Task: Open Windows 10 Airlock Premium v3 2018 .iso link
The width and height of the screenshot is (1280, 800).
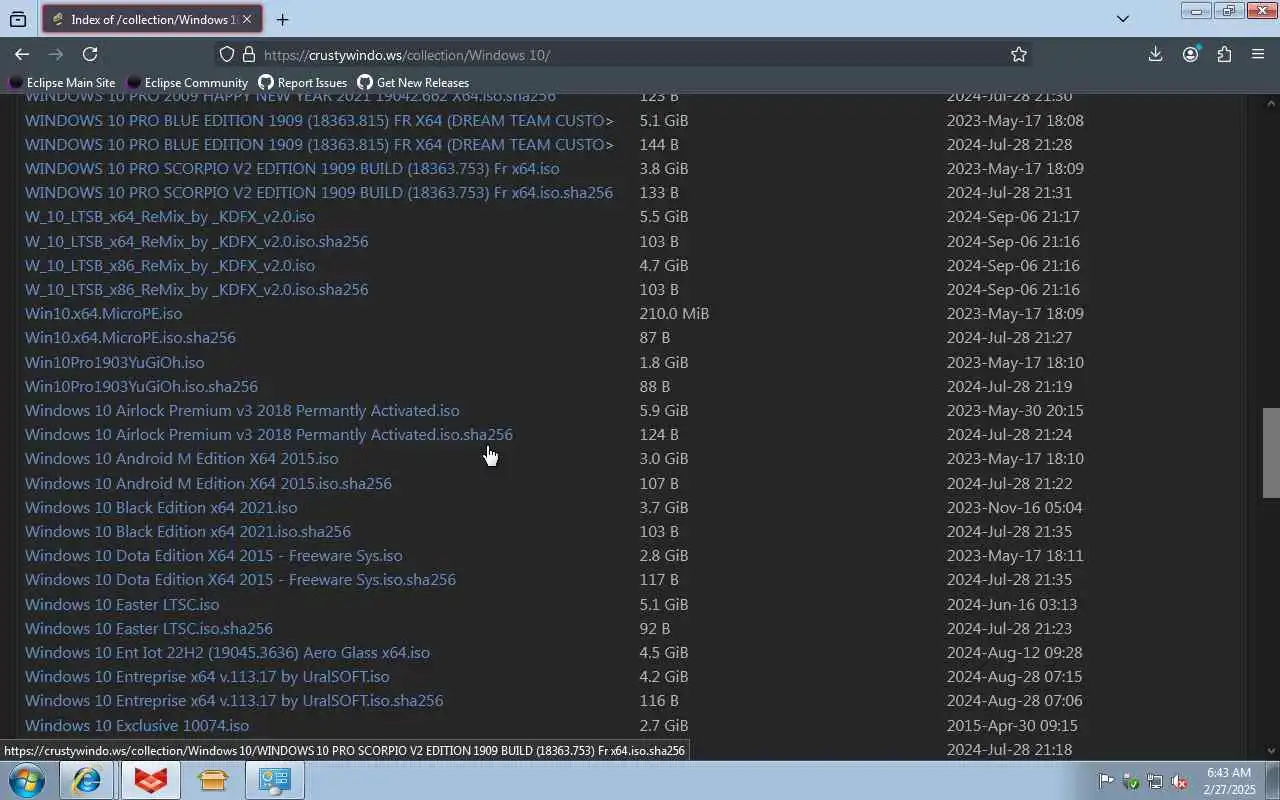Action: (x=242, y=411)
